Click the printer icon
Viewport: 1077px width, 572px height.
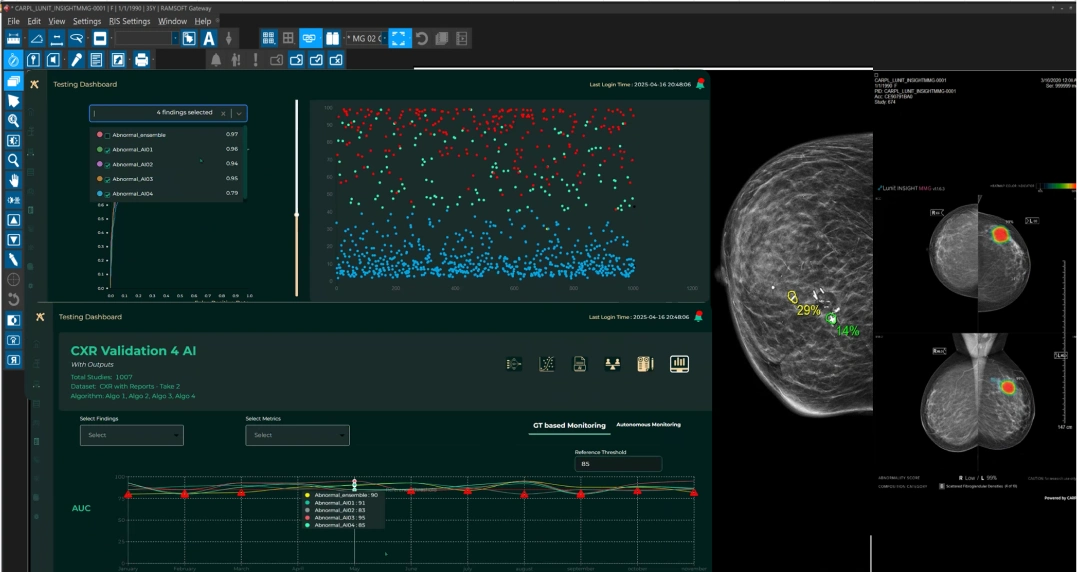[141, 60]
